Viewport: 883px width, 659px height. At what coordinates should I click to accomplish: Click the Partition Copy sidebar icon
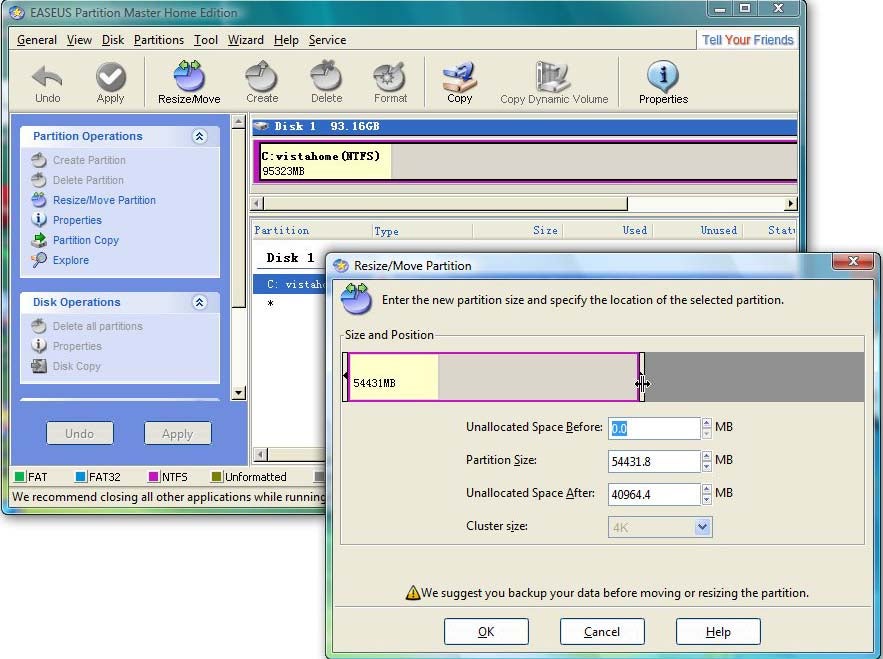39,240
